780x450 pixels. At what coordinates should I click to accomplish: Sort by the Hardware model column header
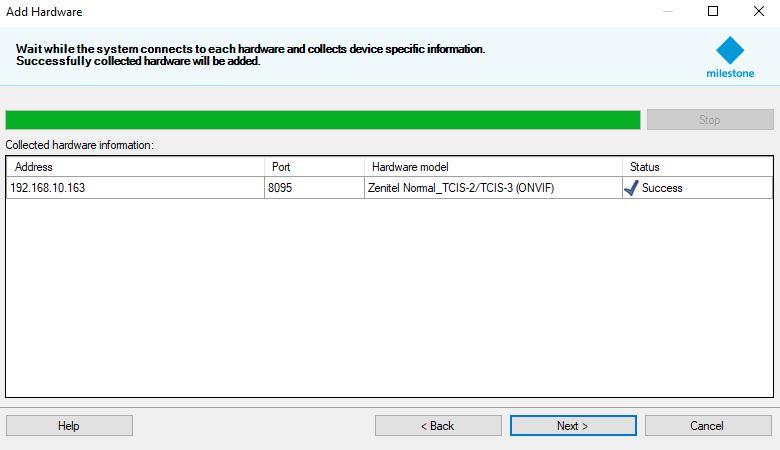tap(492, 167)
